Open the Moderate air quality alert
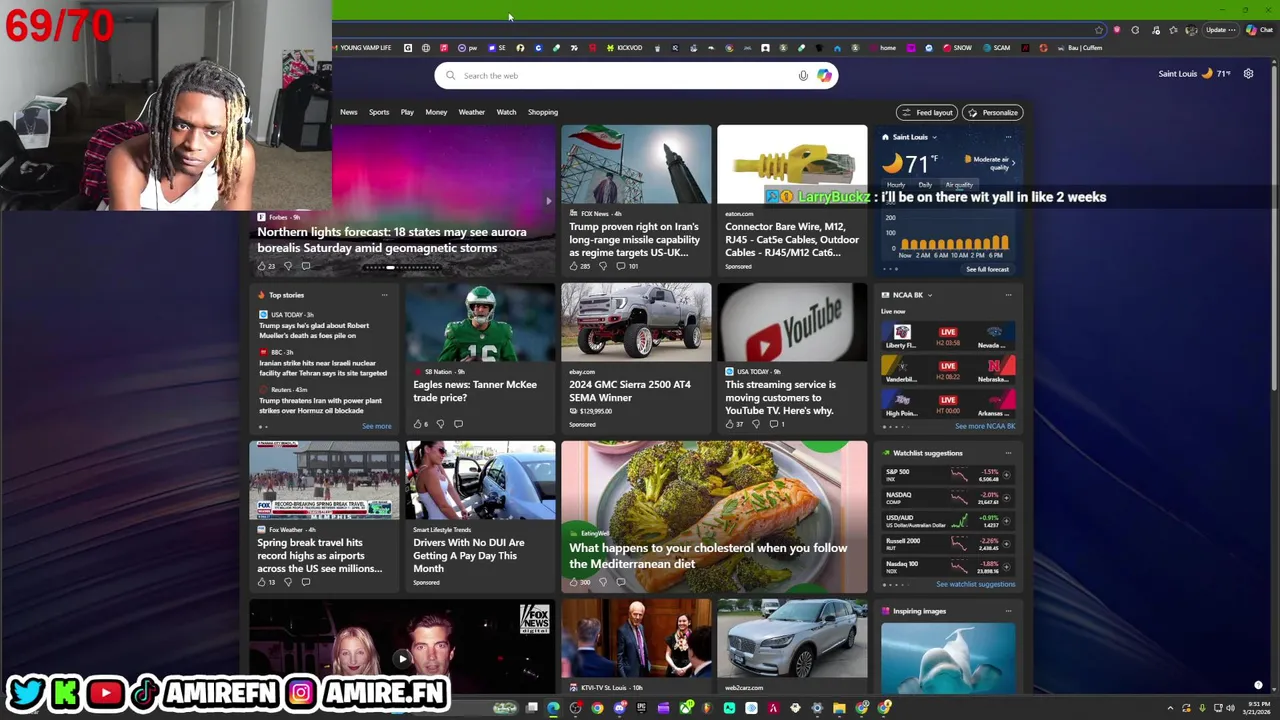 989,163
